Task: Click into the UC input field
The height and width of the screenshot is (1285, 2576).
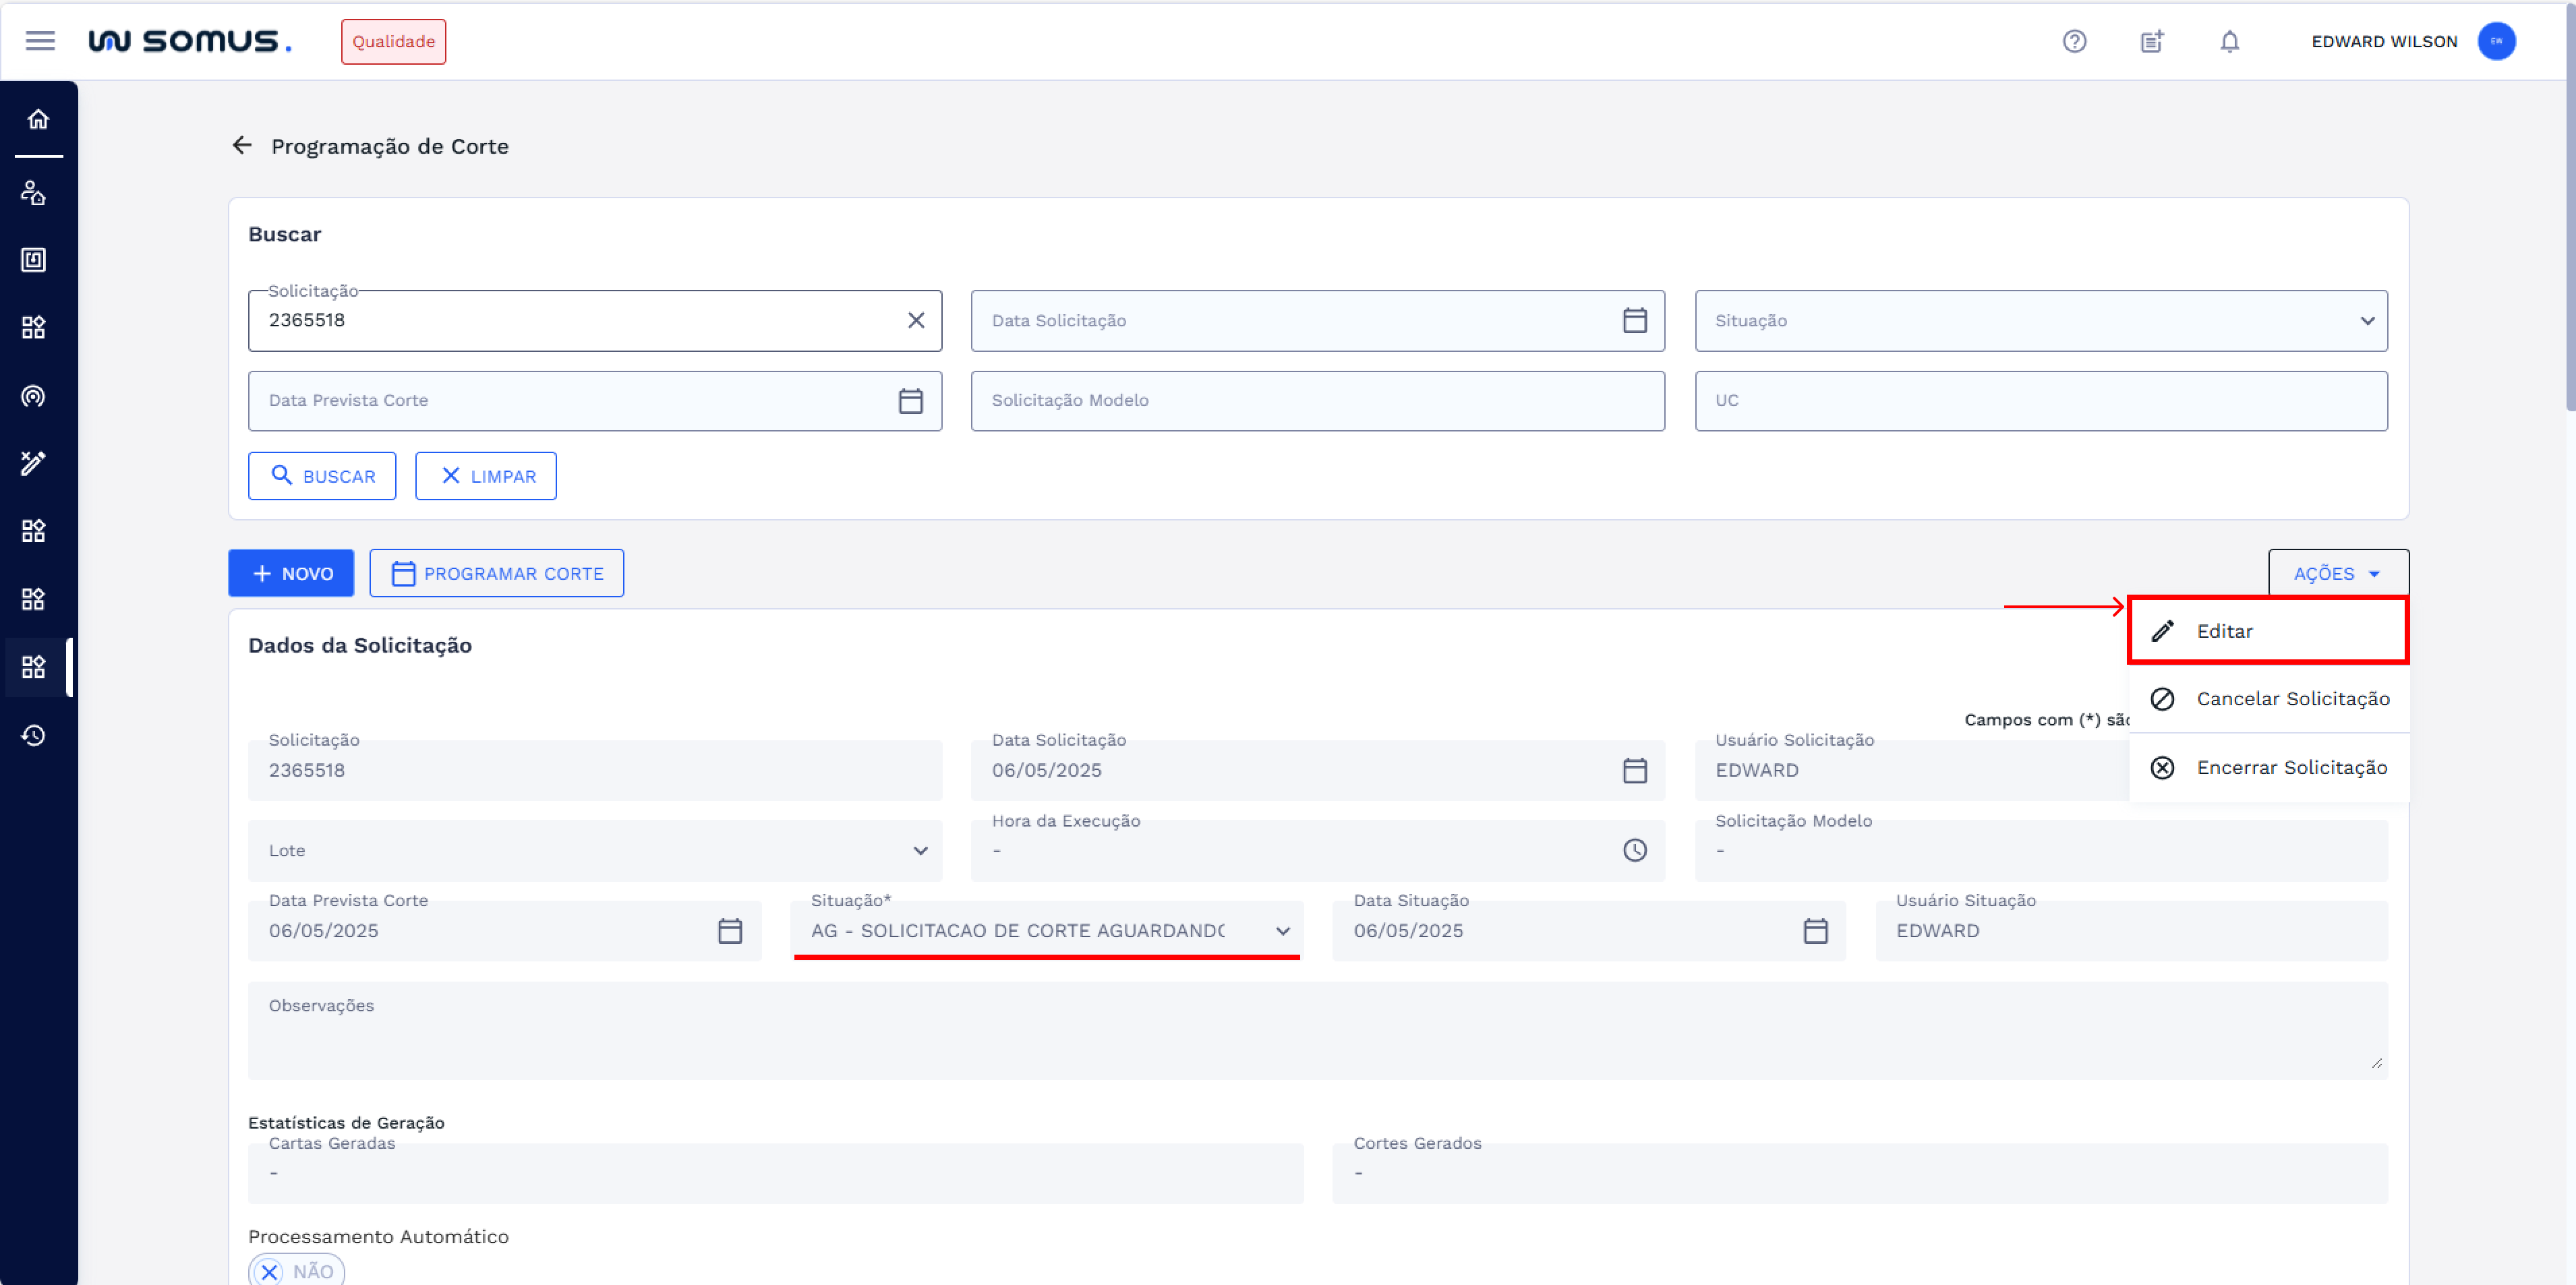Action: click(2040, 401)
